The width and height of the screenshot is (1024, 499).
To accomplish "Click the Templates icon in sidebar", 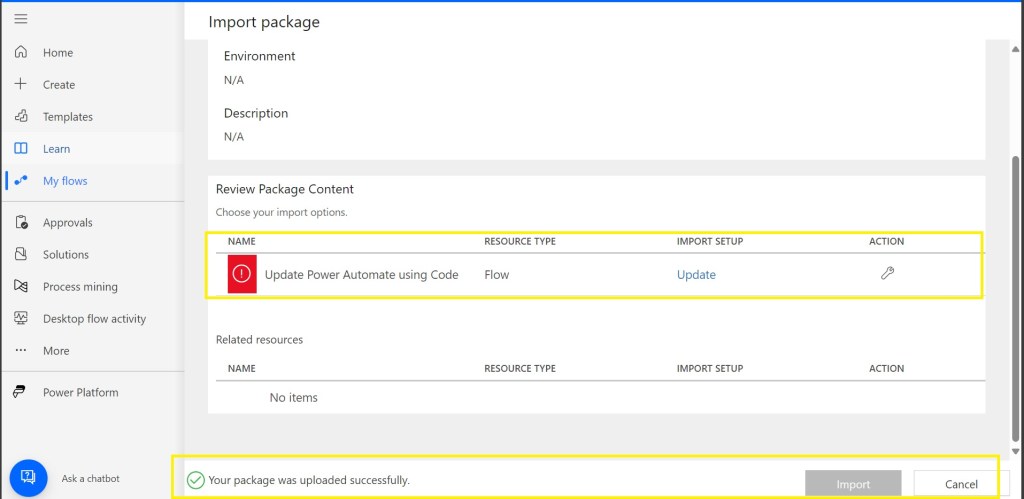I will coord(21,116).
